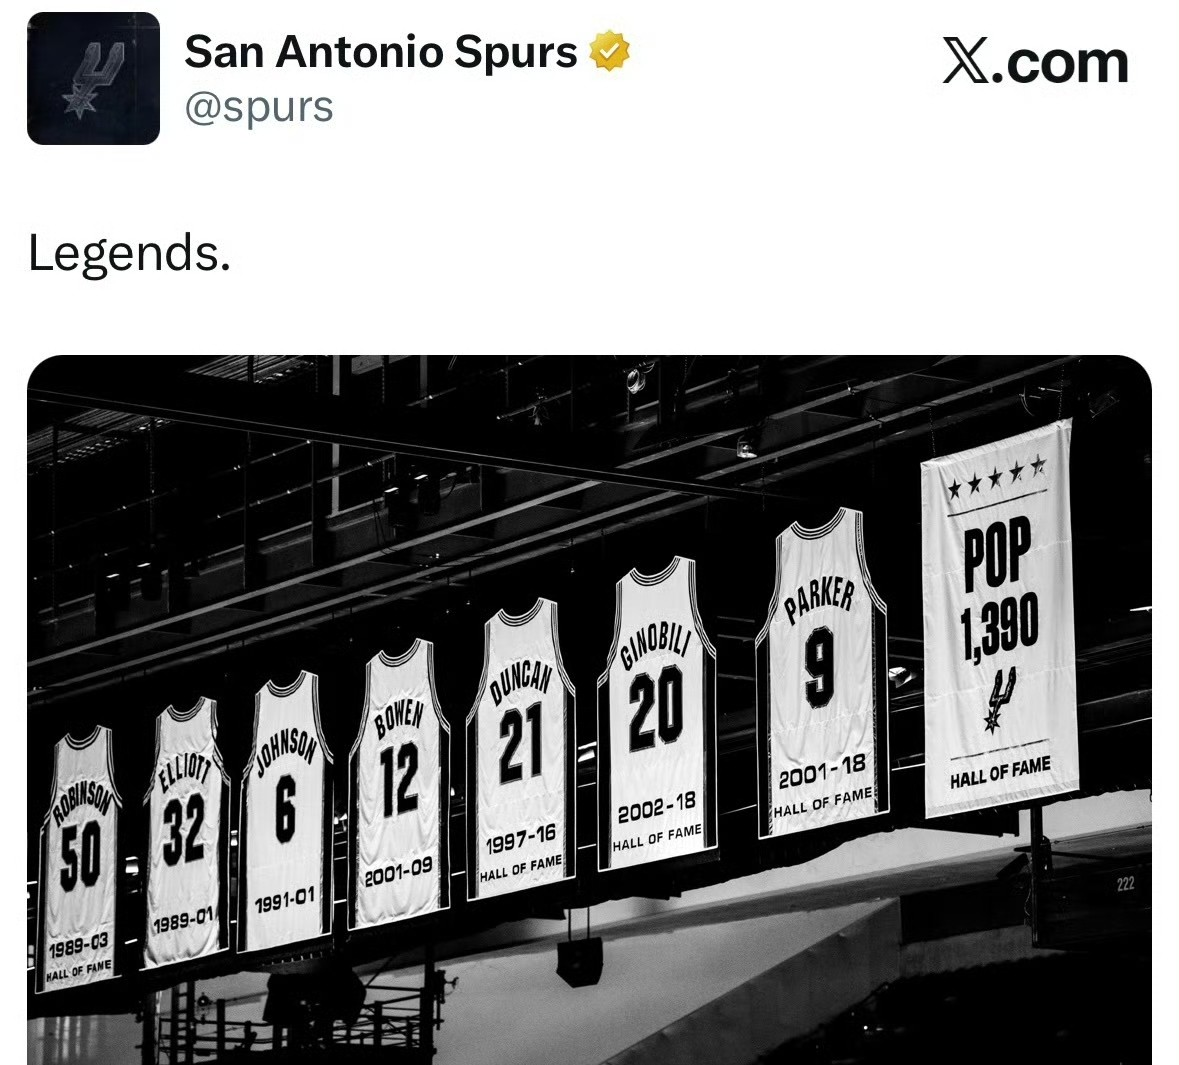Click the Elliott 32 jersey banner

[x=186, y=831]
